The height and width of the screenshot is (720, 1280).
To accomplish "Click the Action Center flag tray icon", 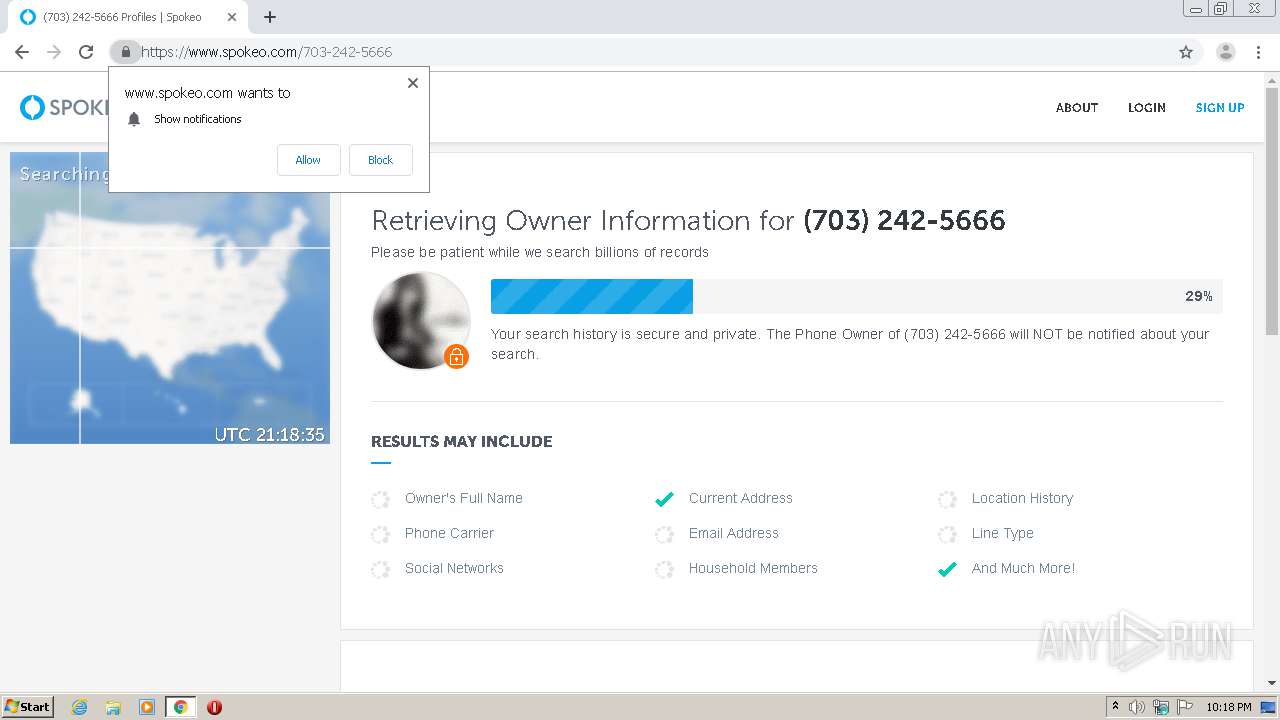I will point(1184,707).
